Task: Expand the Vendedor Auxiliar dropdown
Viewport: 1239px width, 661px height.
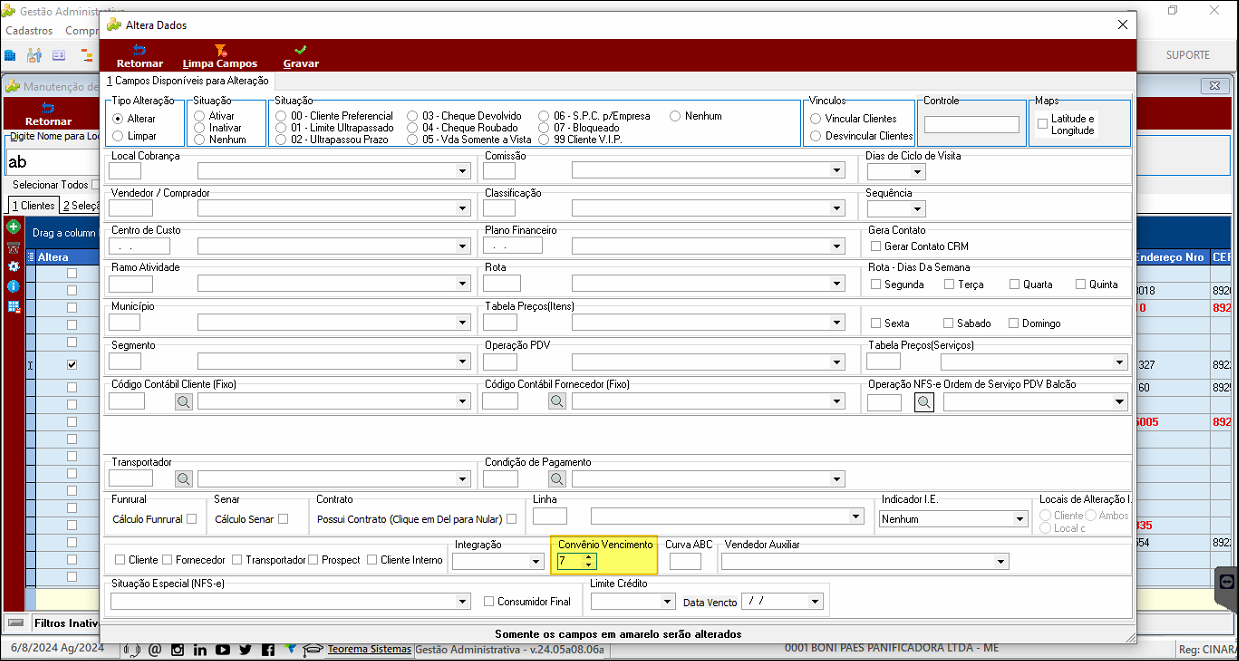Action: click(1000, 561)
